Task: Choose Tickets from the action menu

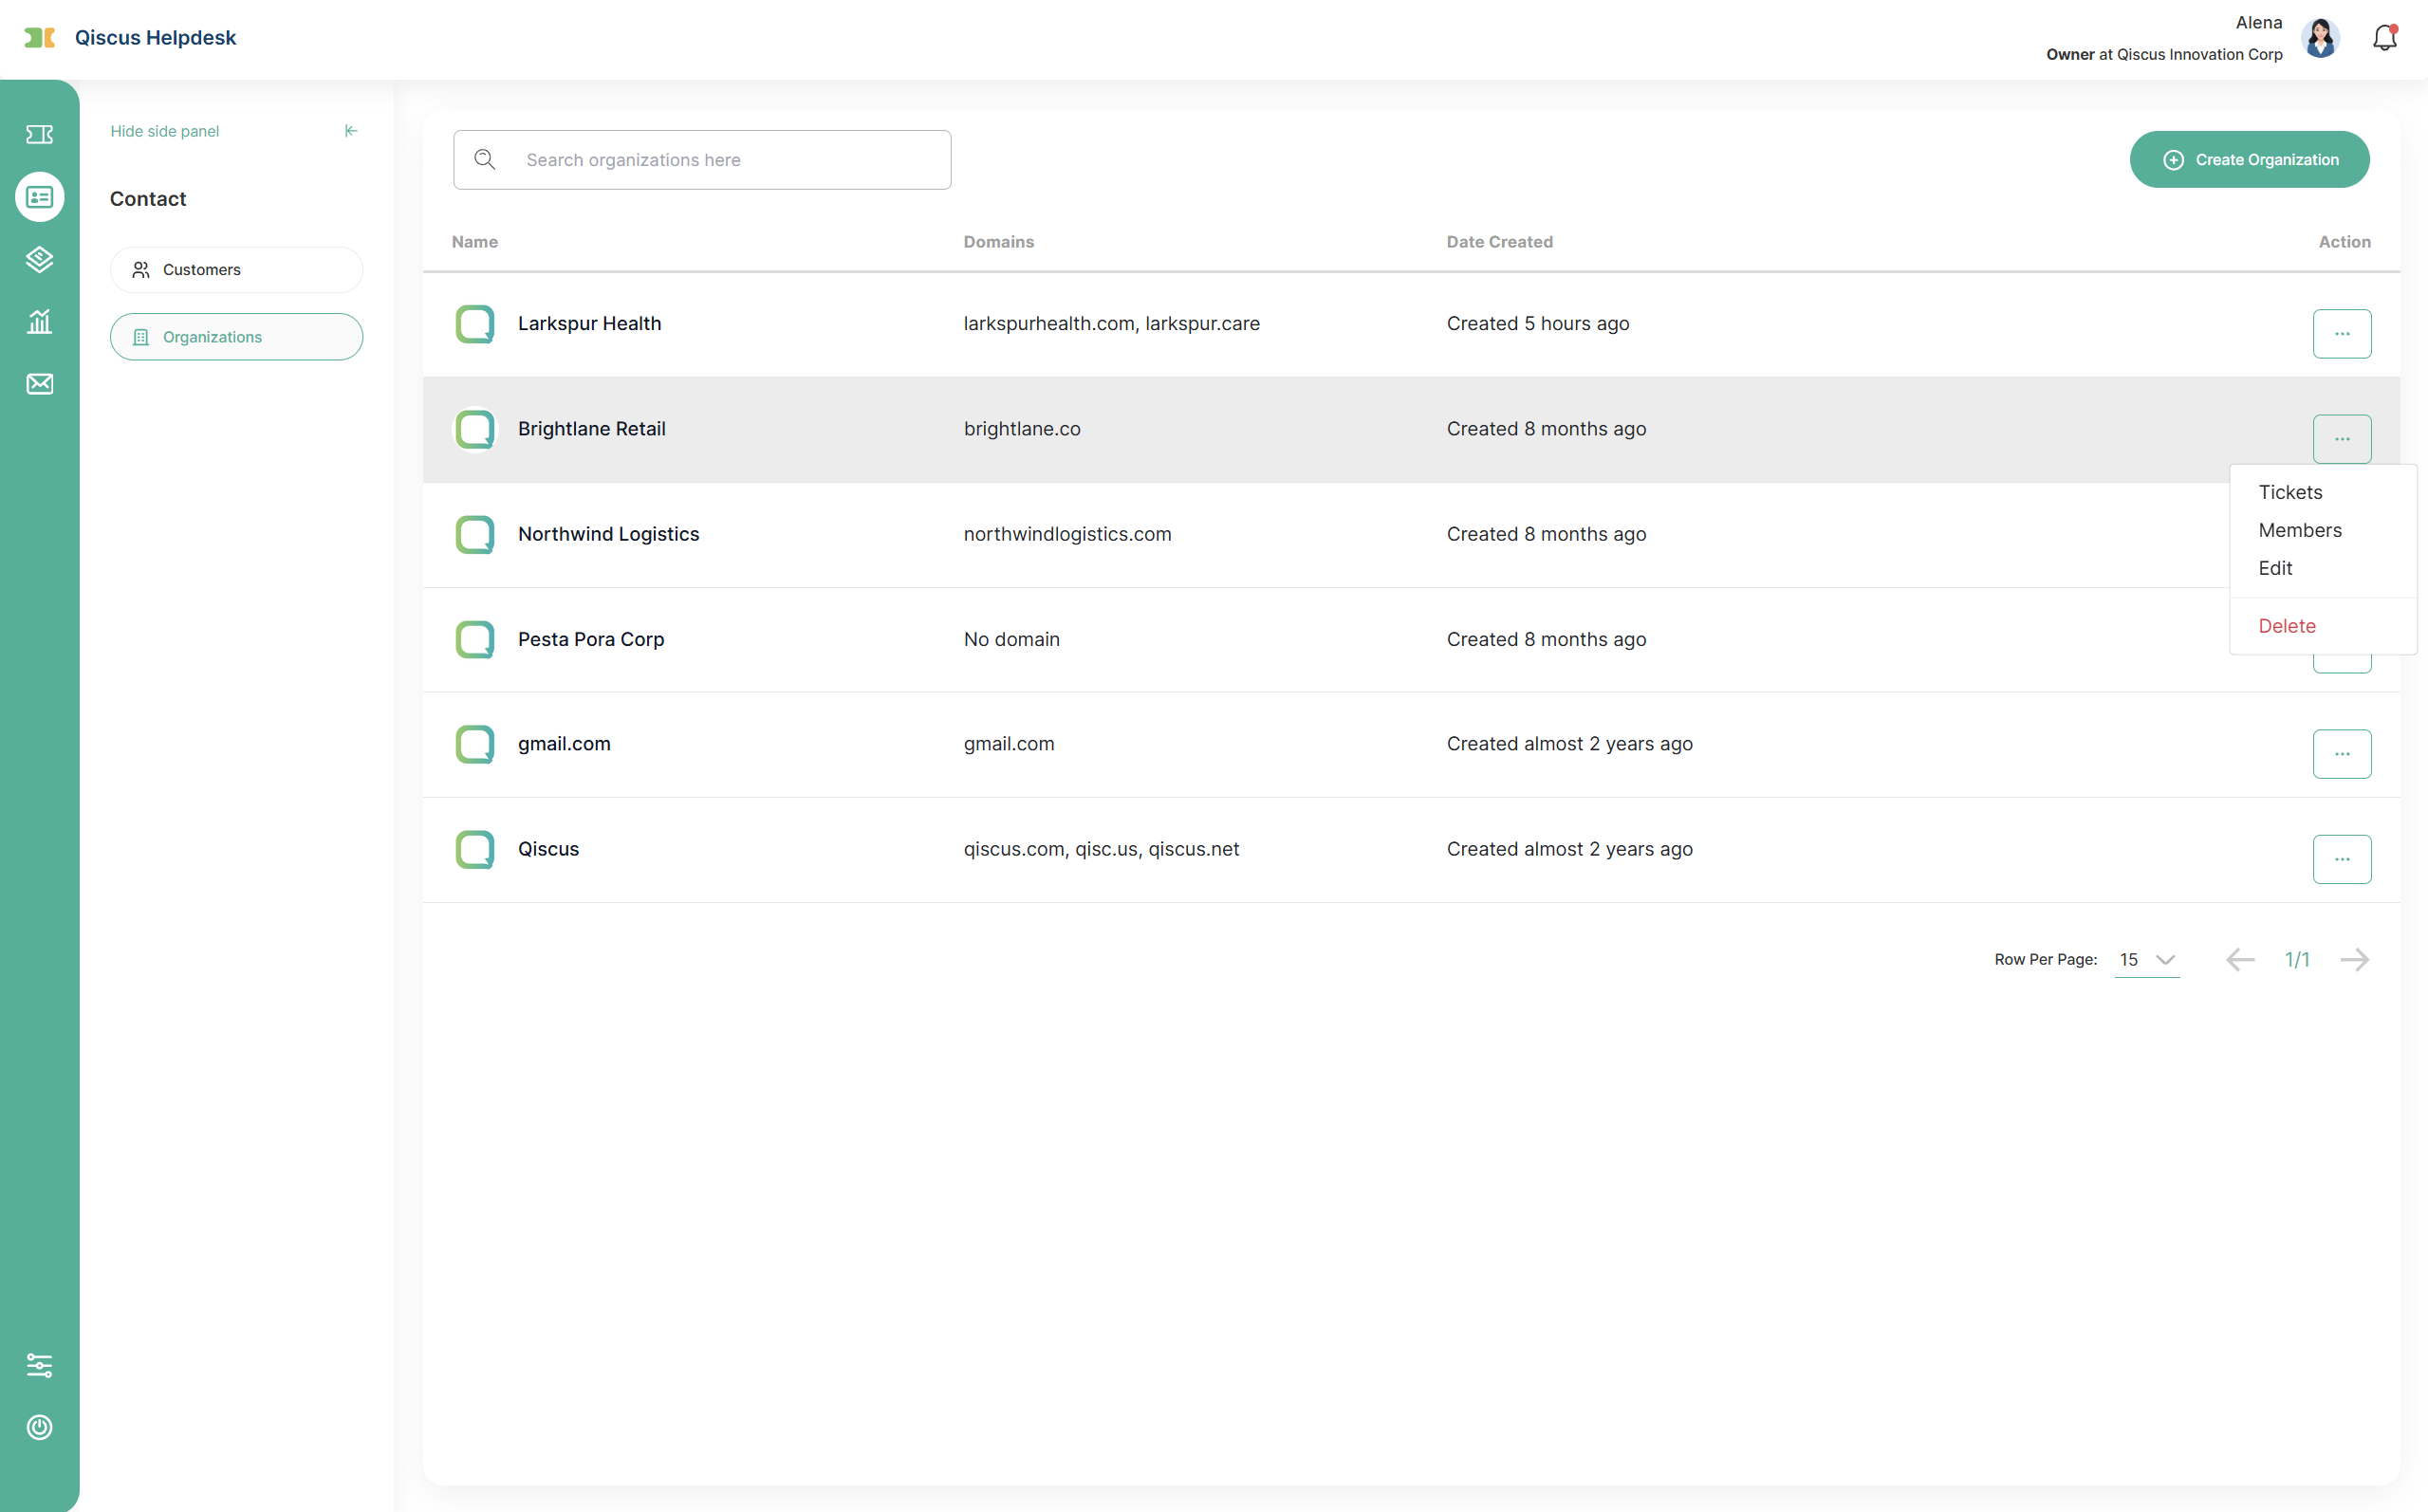Action: coord(2290,492)
